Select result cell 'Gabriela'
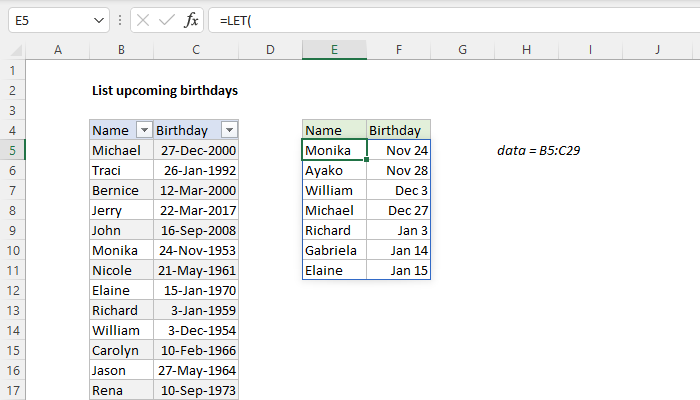This screenshot has width=700, height=400. pyautogui.click(x=334, y=250)
